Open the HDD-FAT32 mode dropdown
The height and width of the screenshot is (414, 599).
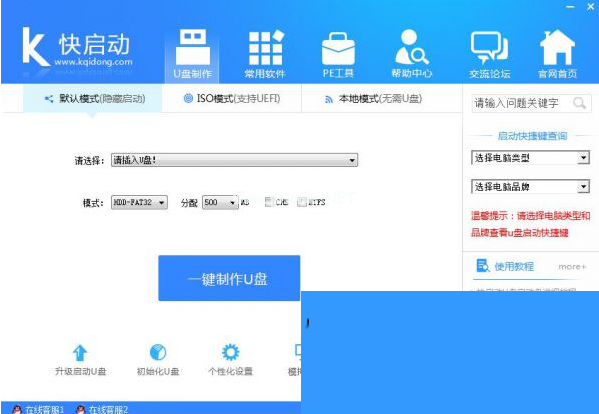click(139, 202)
